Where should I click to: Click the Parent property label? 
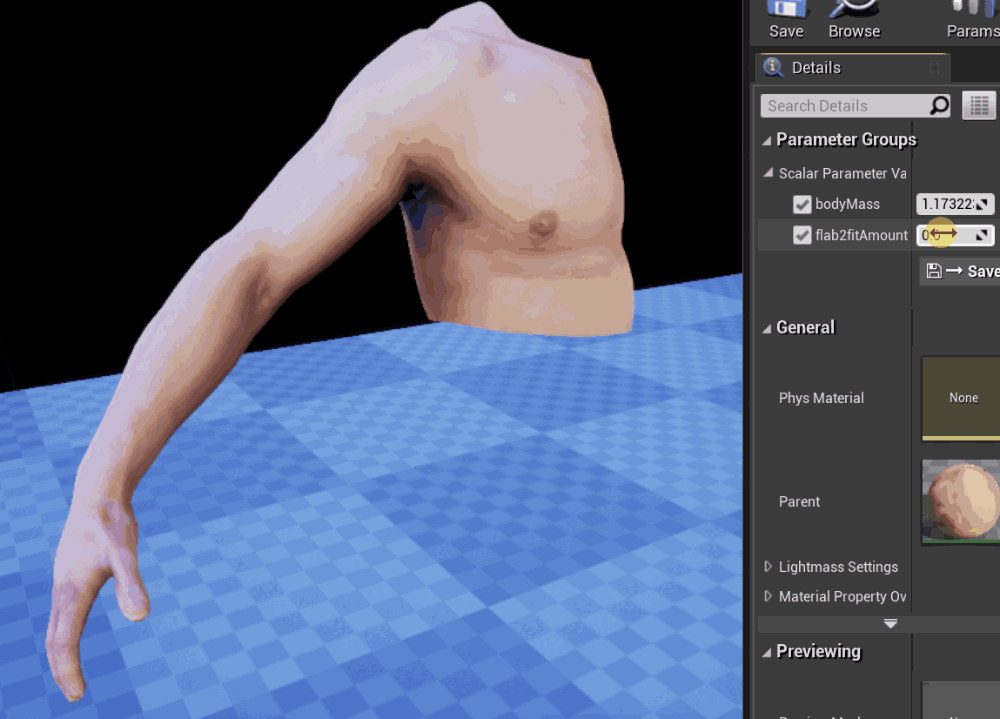(x=799, y=501)
